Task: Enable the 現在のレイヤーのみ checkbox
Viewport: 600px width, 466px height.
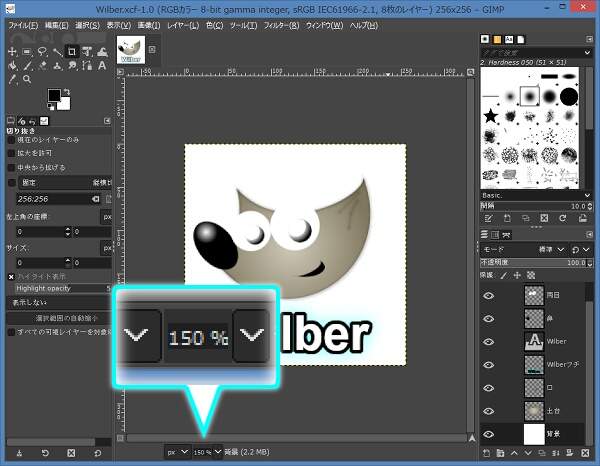Action: coord(11,141)
